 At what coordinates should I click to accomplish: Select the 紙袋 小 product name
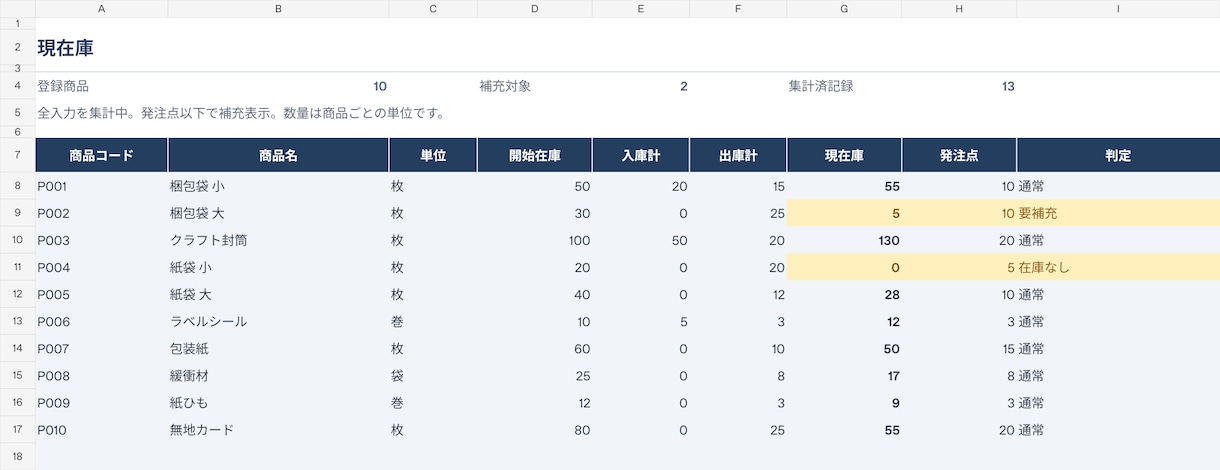pos(191,267)
